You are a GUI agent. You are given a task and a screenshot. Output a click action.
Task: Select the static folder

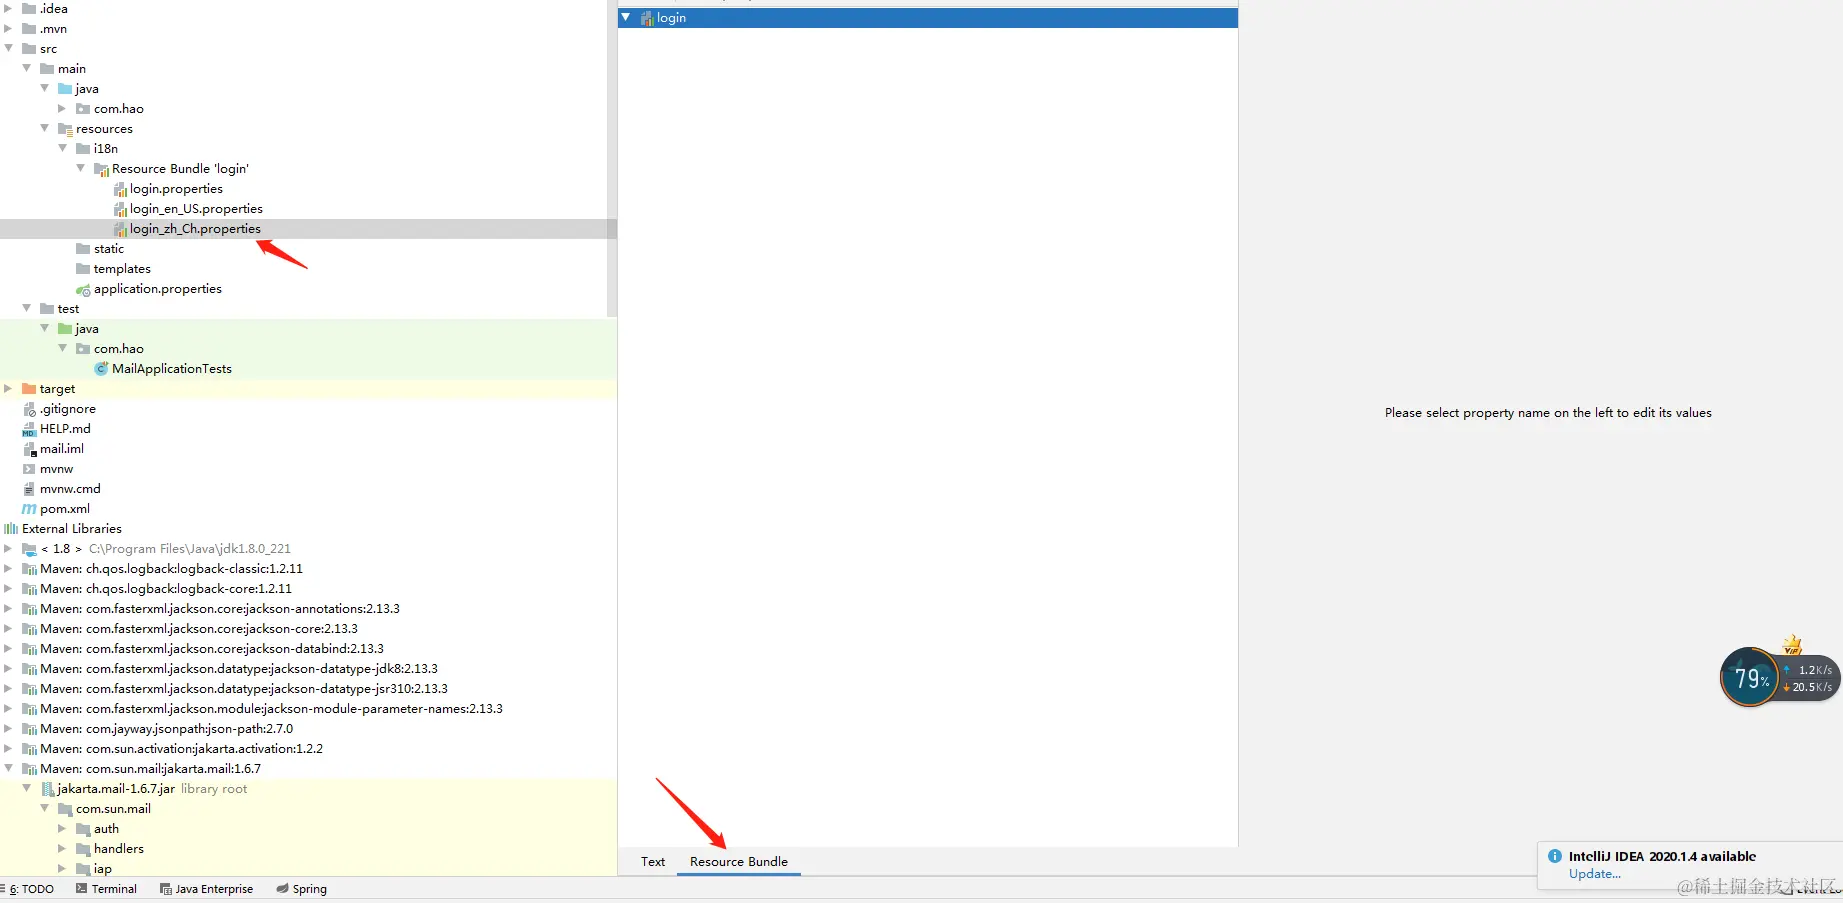click(x=109, y=249)
